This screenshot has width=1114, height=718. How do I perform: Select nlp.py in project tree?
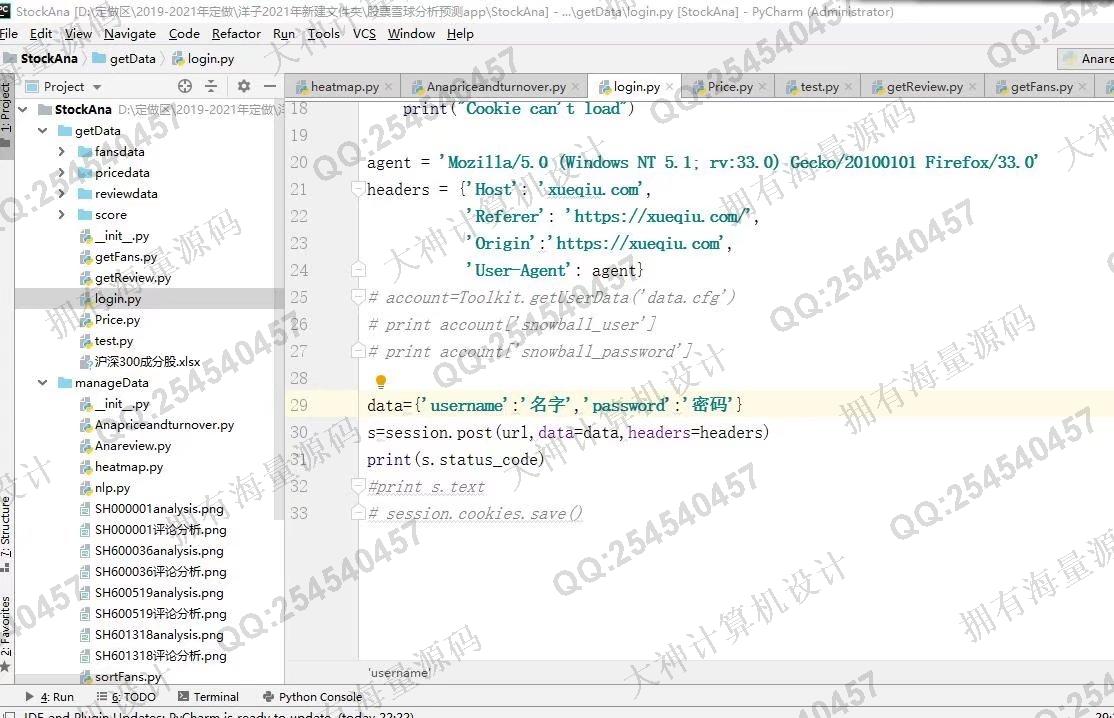(x=112, y=488)
